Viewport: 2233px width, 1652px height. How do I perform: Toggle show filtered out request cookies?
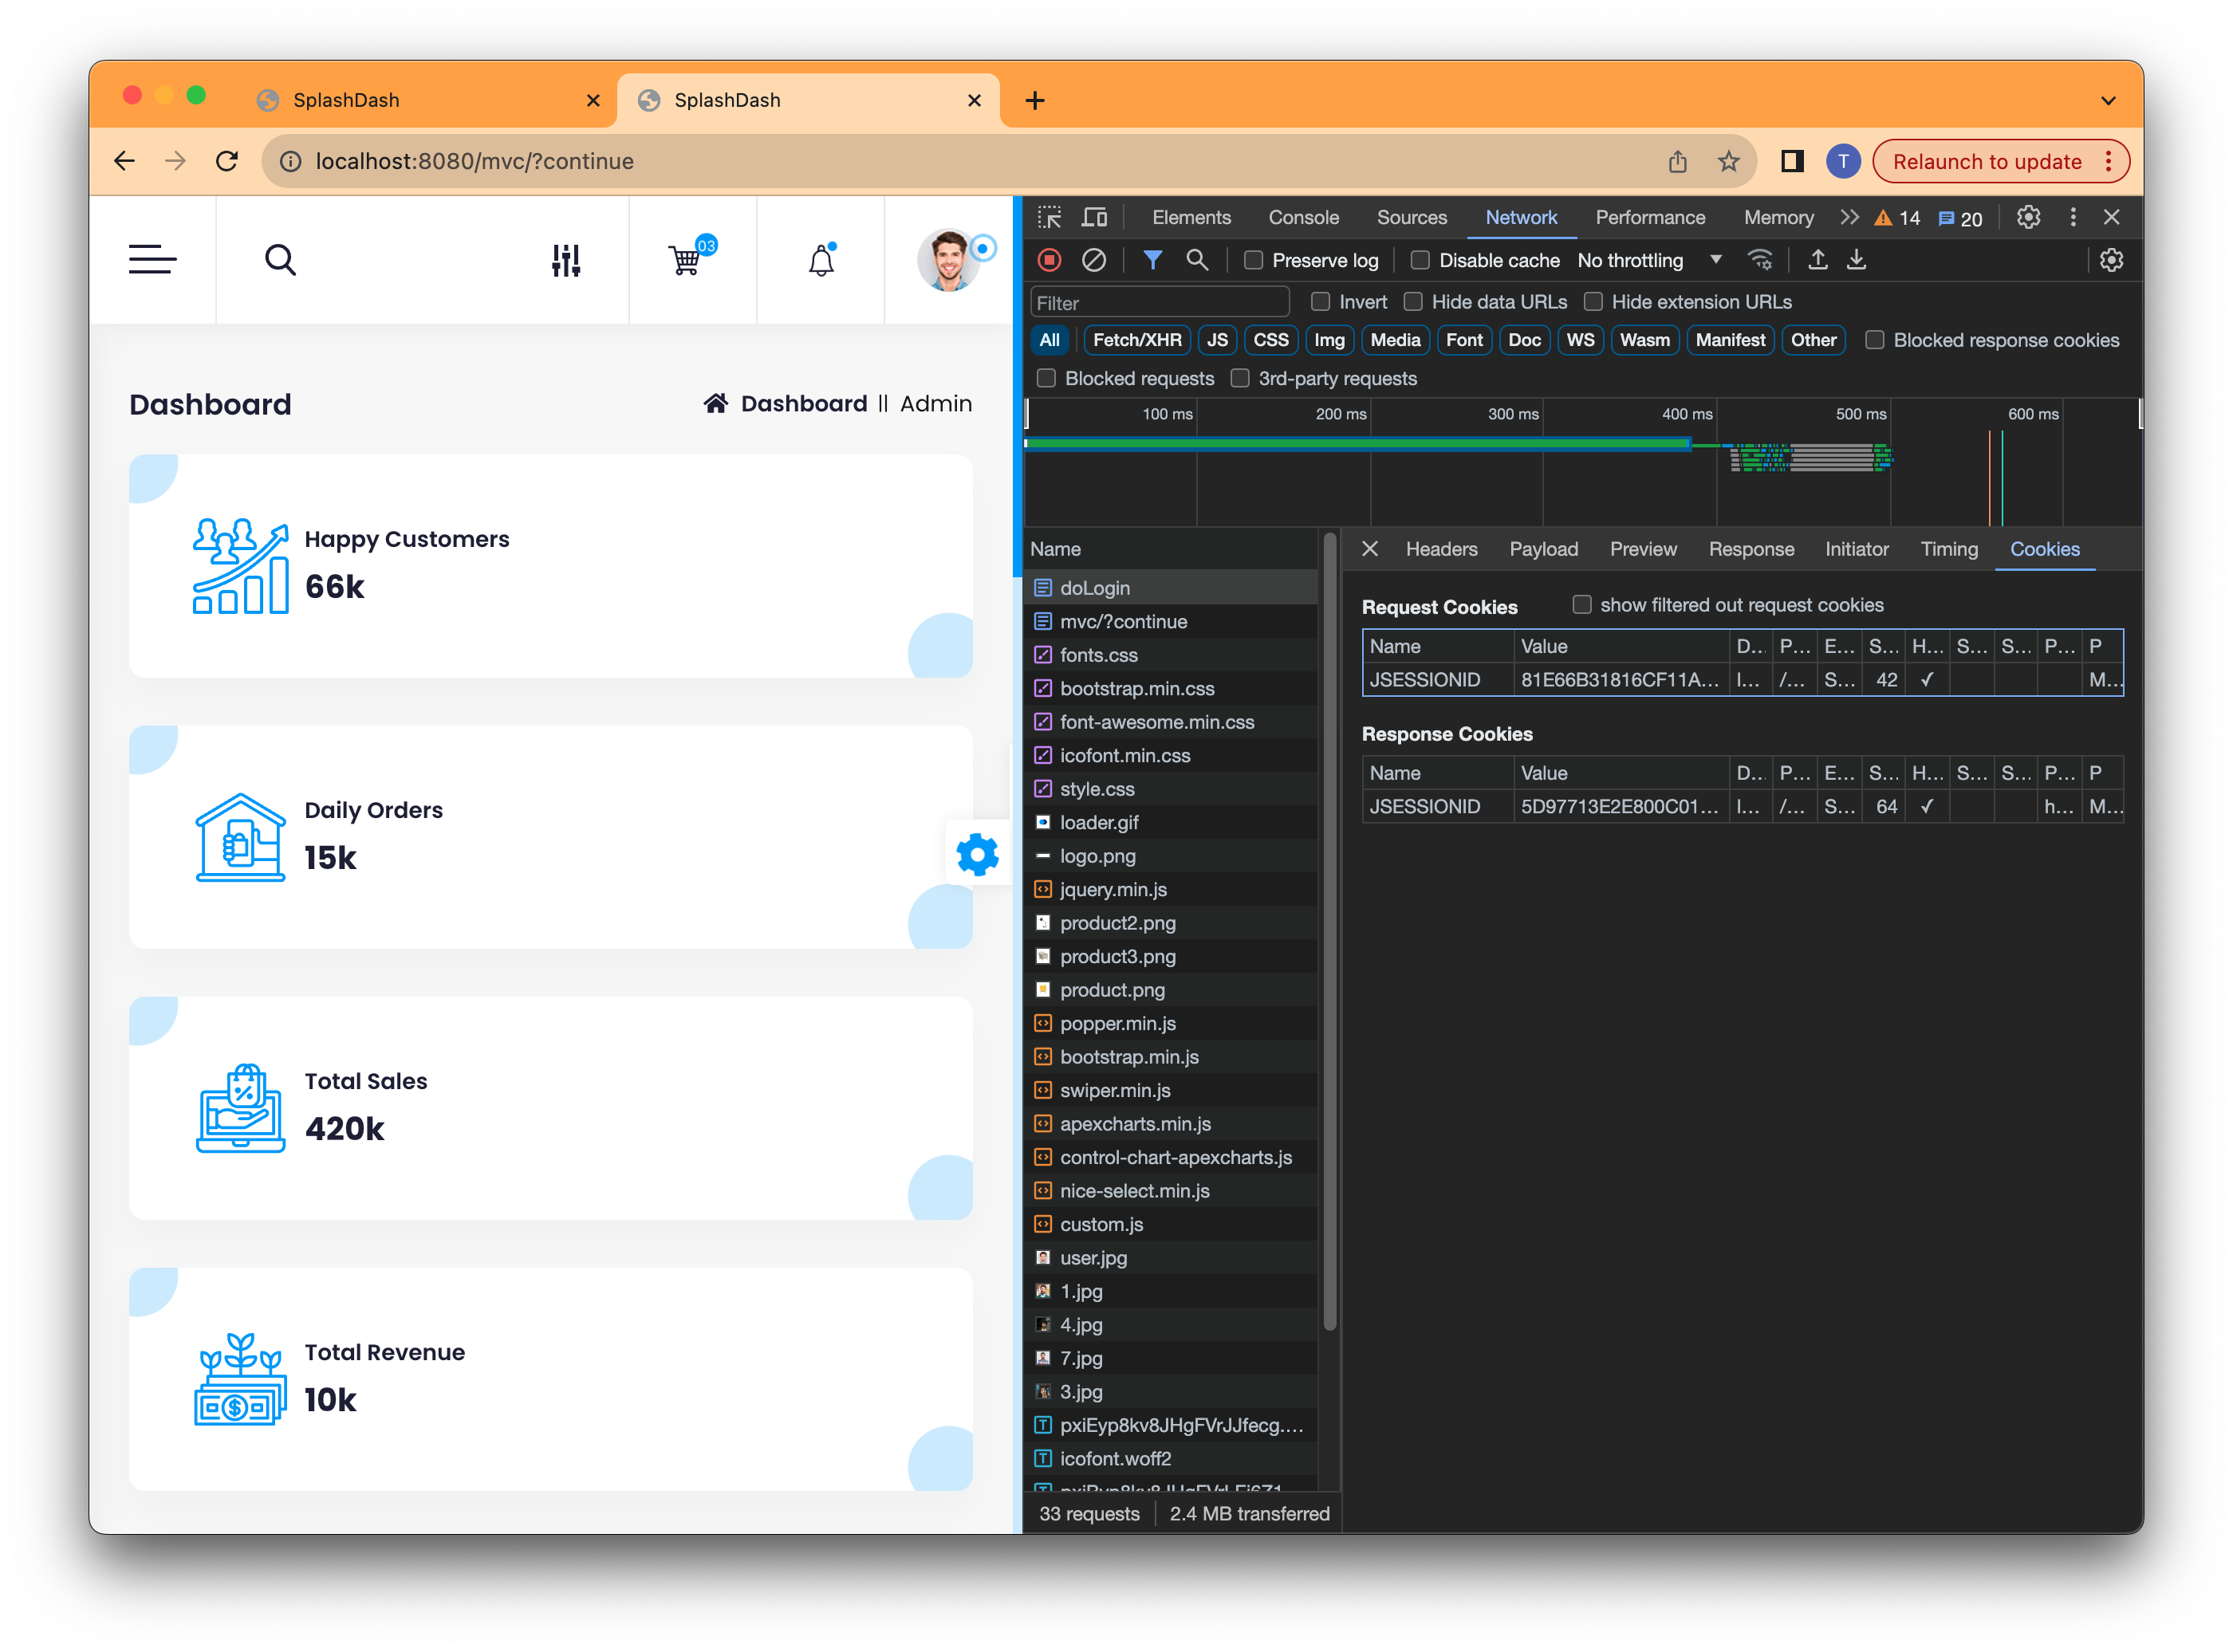point(1582,604)
